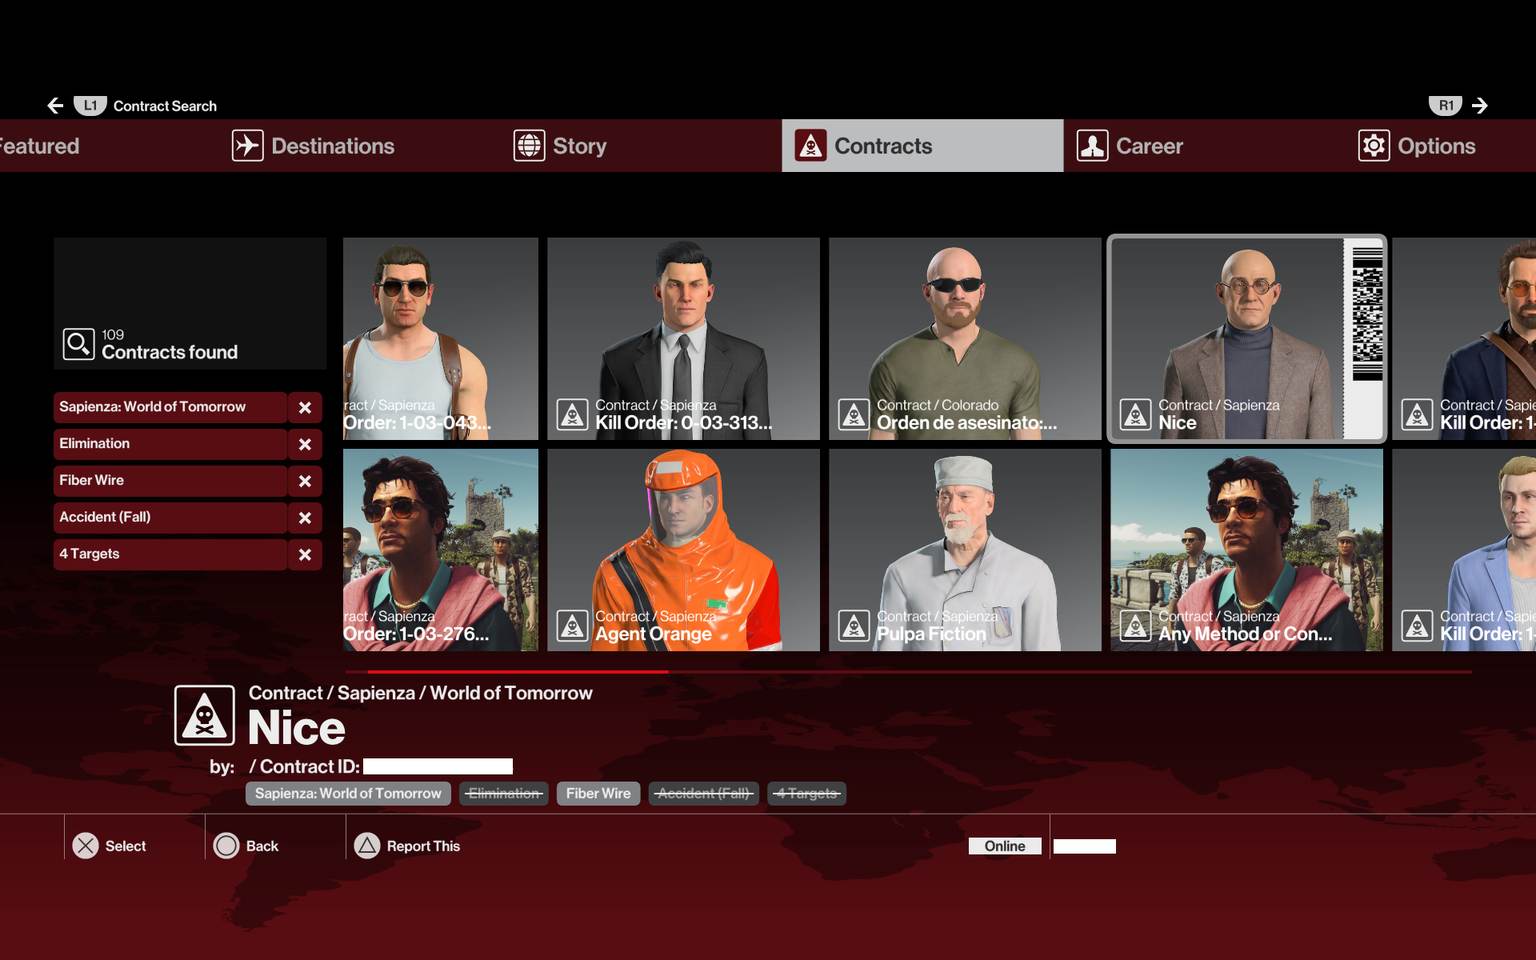The height and width of the screenshot is (960, 1536).
Task: Open the Destinations tab
Action: click(x=313, y=146)
